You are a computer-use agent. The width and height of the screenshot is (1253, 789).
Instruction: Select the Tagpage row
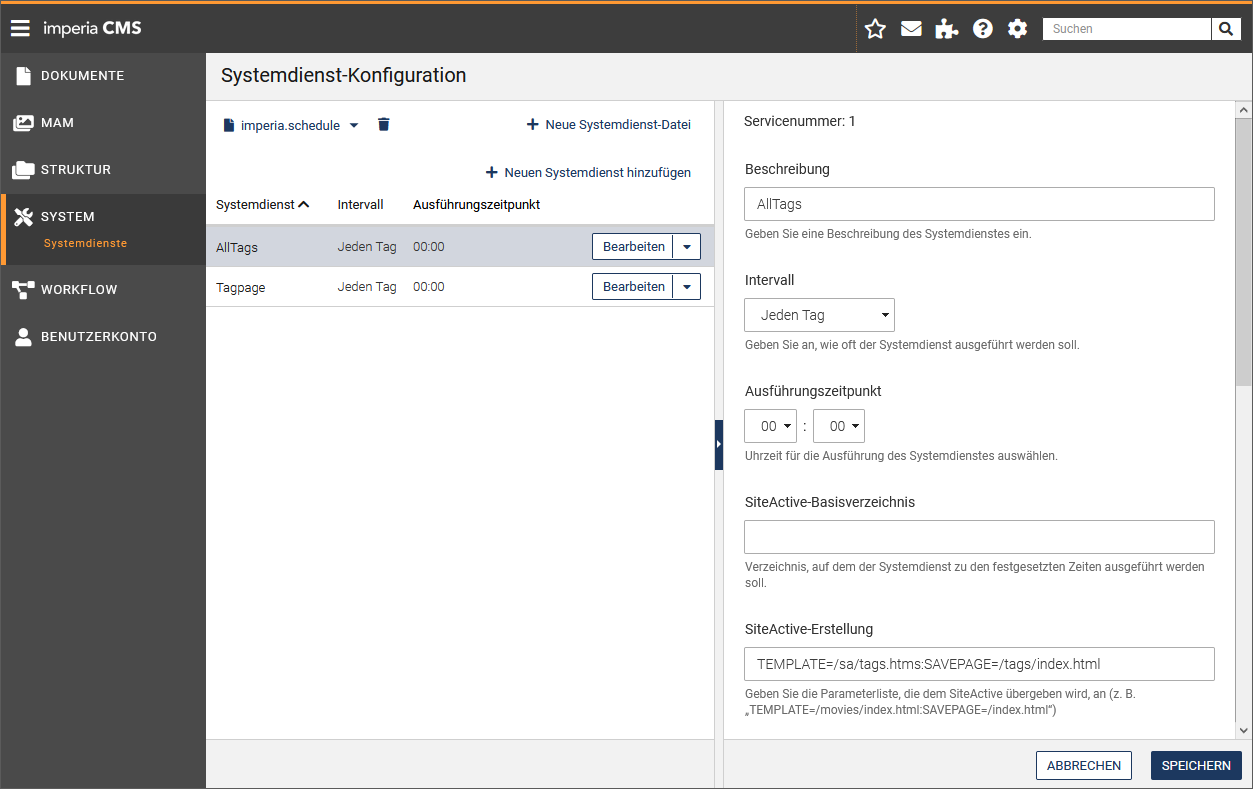pyautogui.click(x=460, y=287)
